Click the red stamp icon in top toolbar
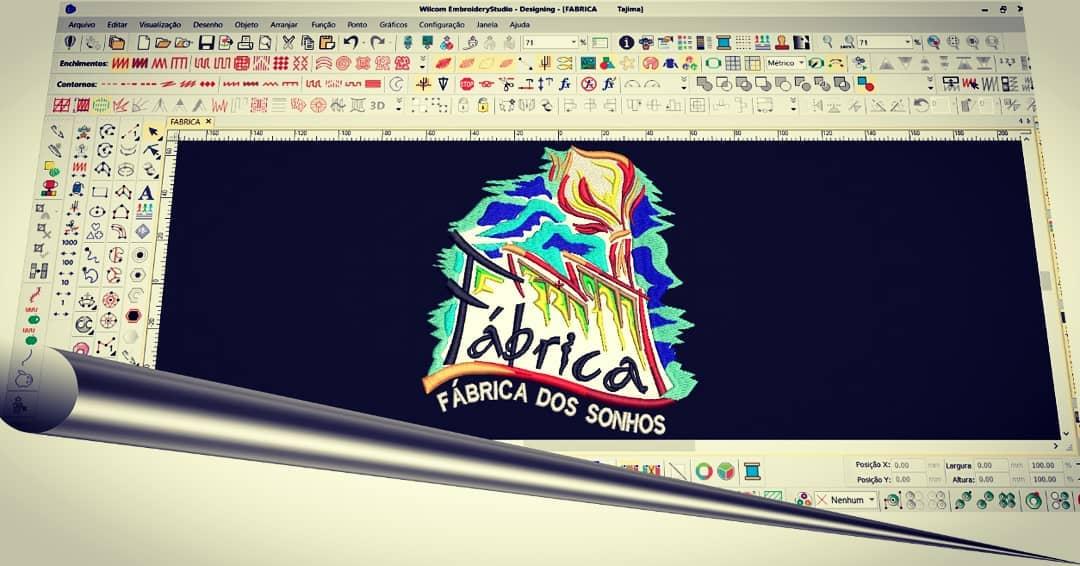Viewport: 1080px width, 566px height. click(782, 43)
